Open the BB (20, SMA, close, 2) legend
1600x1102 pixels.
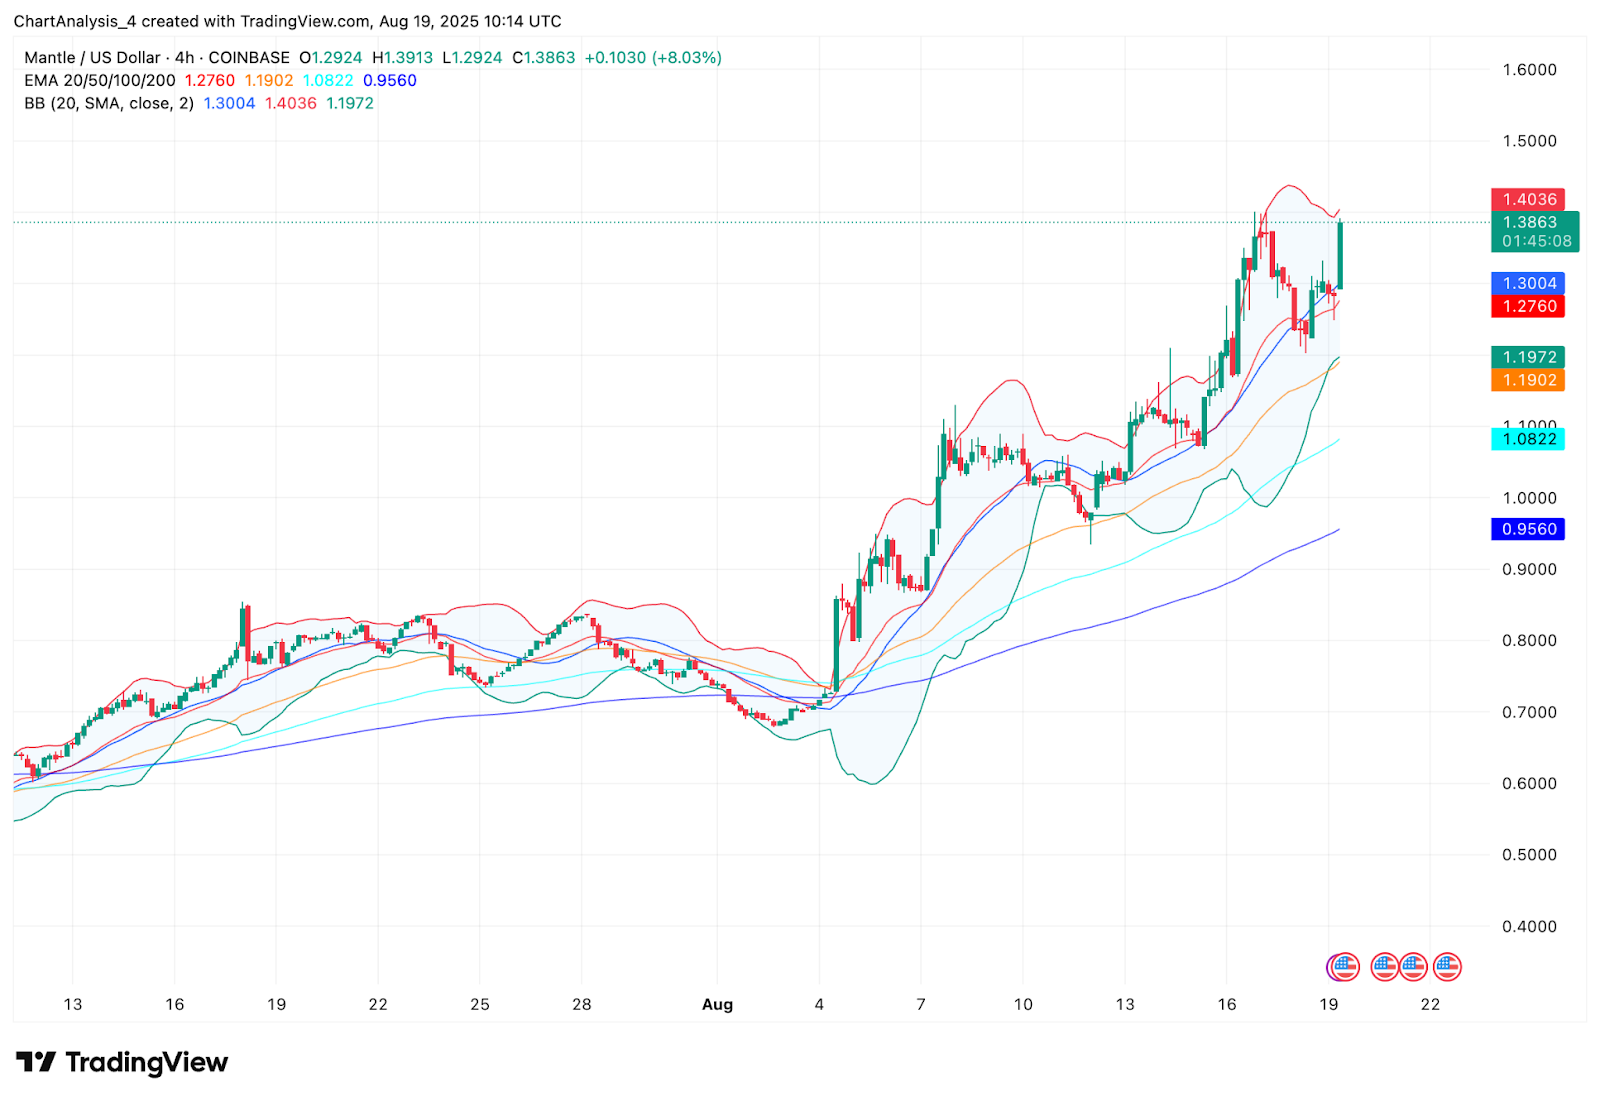point(109,103)
